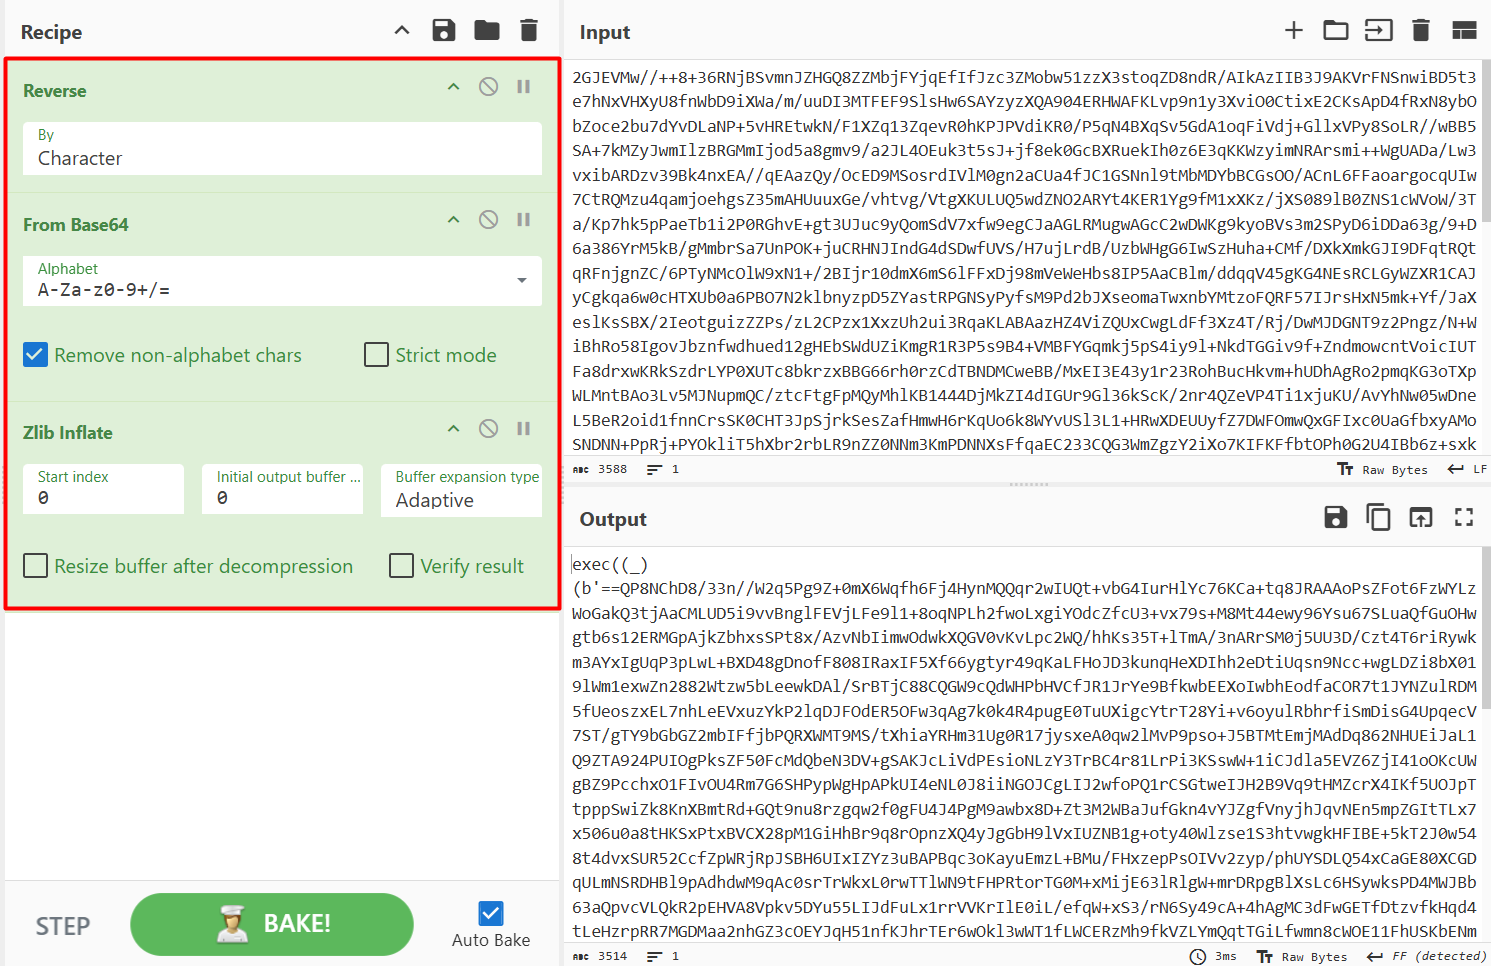Click the Start index field
The width and height of the screenshot is (1491, 966).
click(x=103, y=489)
